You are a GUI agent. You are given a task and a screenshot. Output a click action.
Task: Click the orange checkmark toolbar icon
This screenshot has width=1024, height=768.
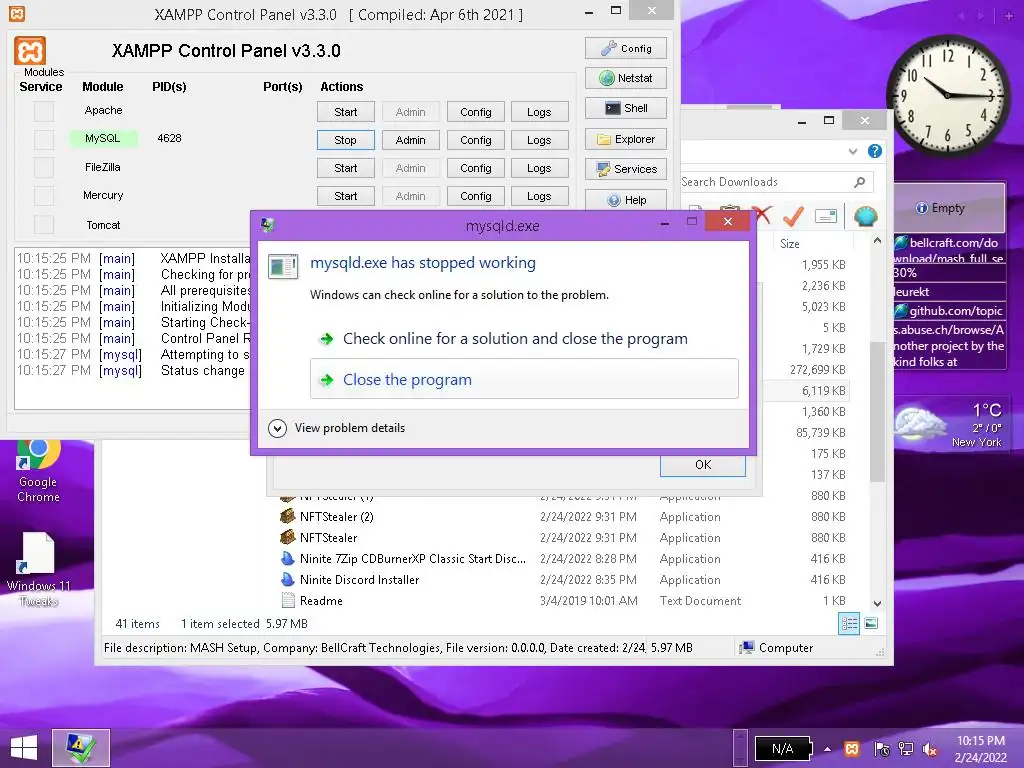[x=793, y=216]
